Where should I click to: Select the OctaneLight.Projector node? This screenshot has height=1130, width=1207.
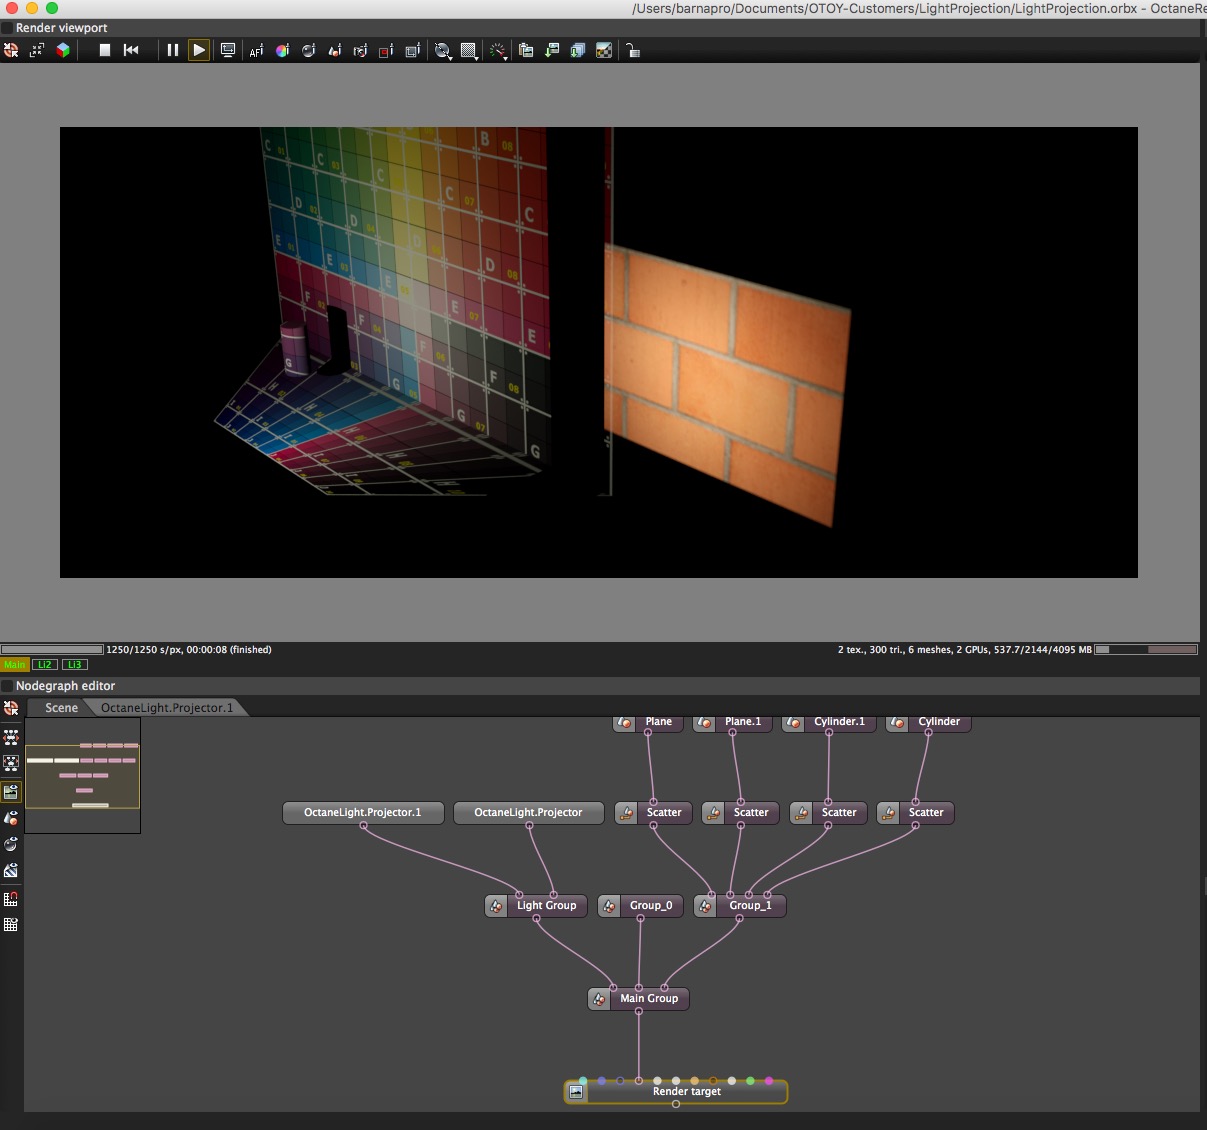[x=528, y=812]
